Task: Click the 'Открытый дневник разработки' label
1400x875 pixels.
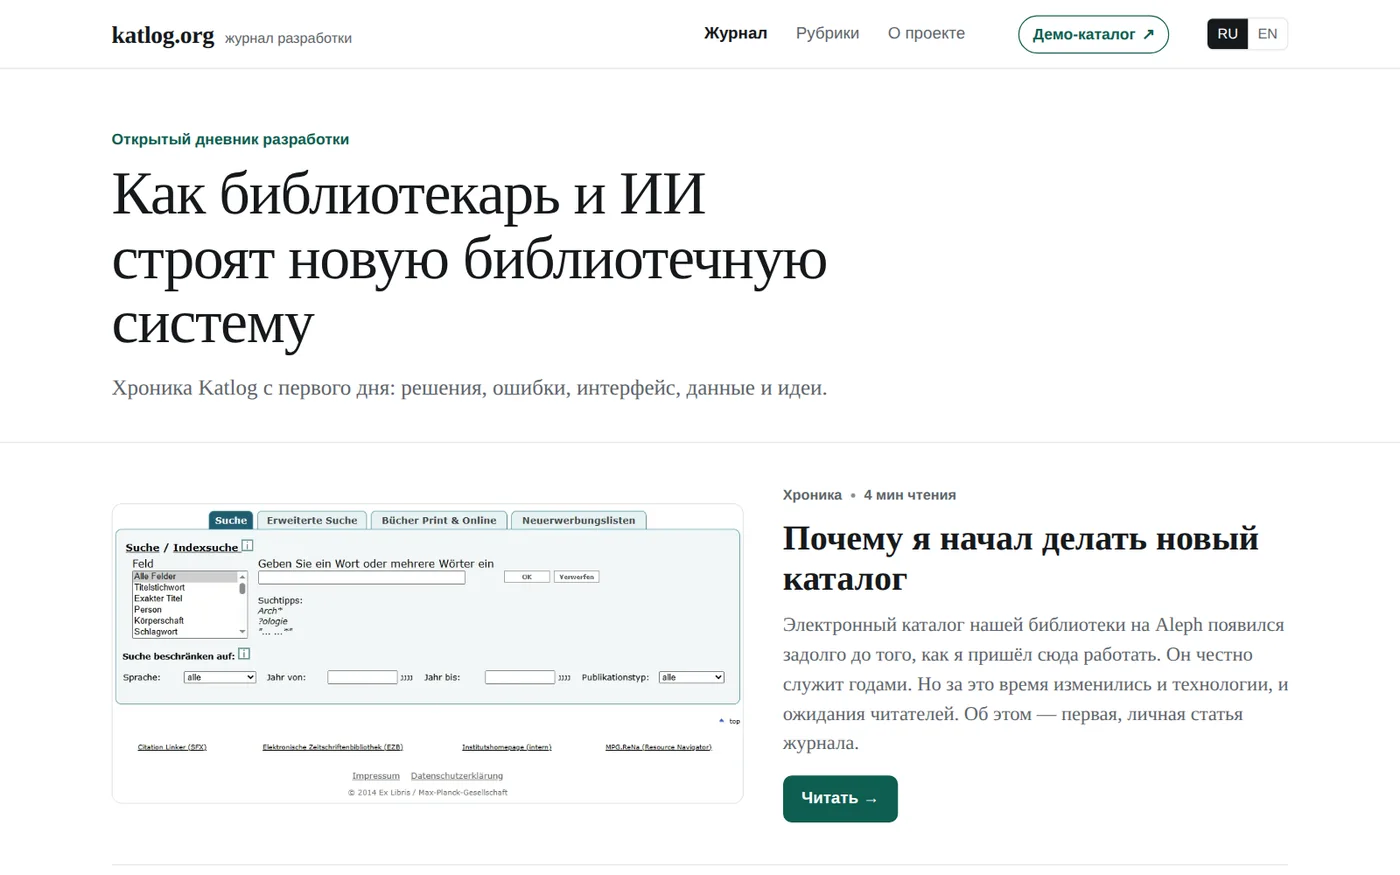Action: 230,139
